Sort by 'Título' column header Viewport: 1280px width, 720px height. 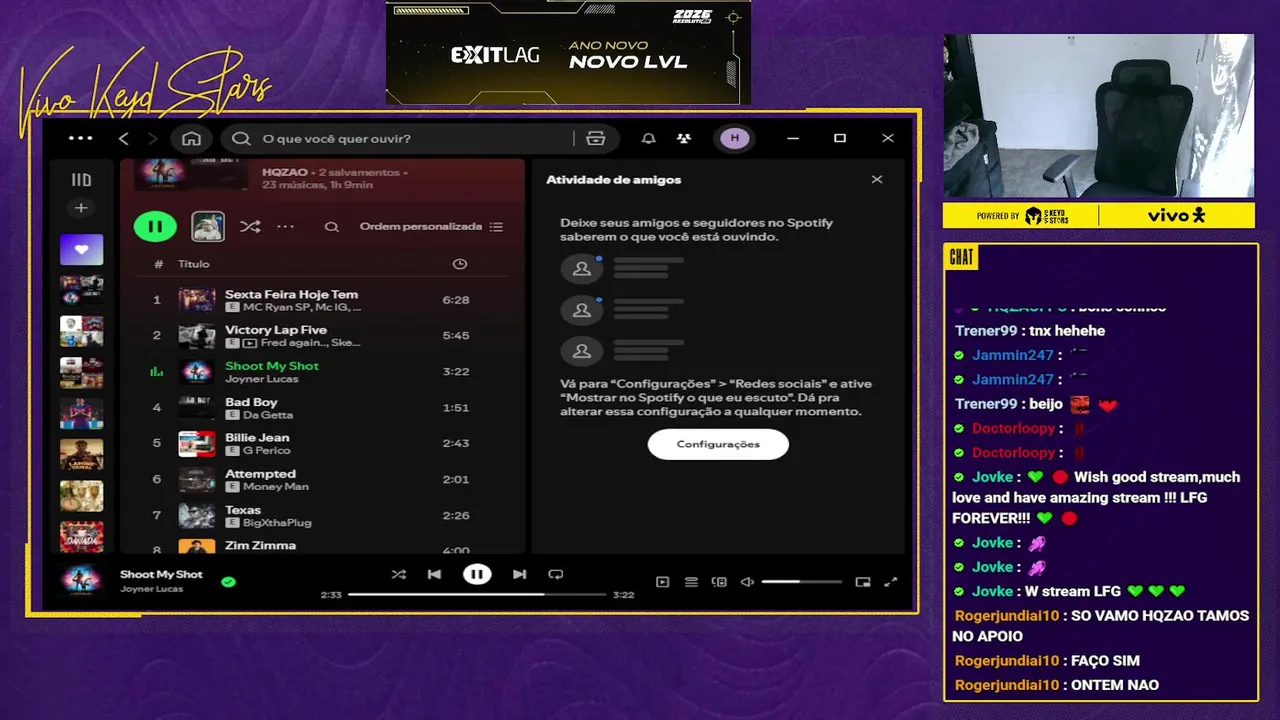[194, 264]
